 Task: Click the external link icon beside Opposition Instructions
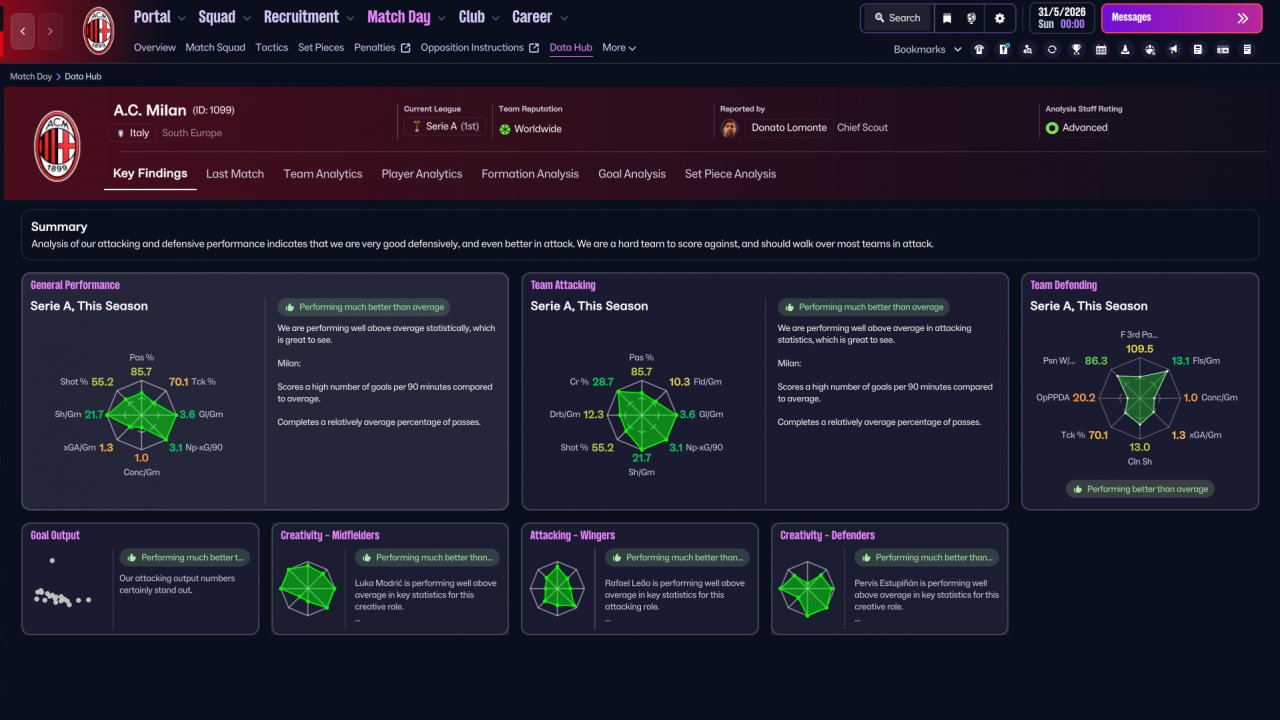tap(534, 48)
